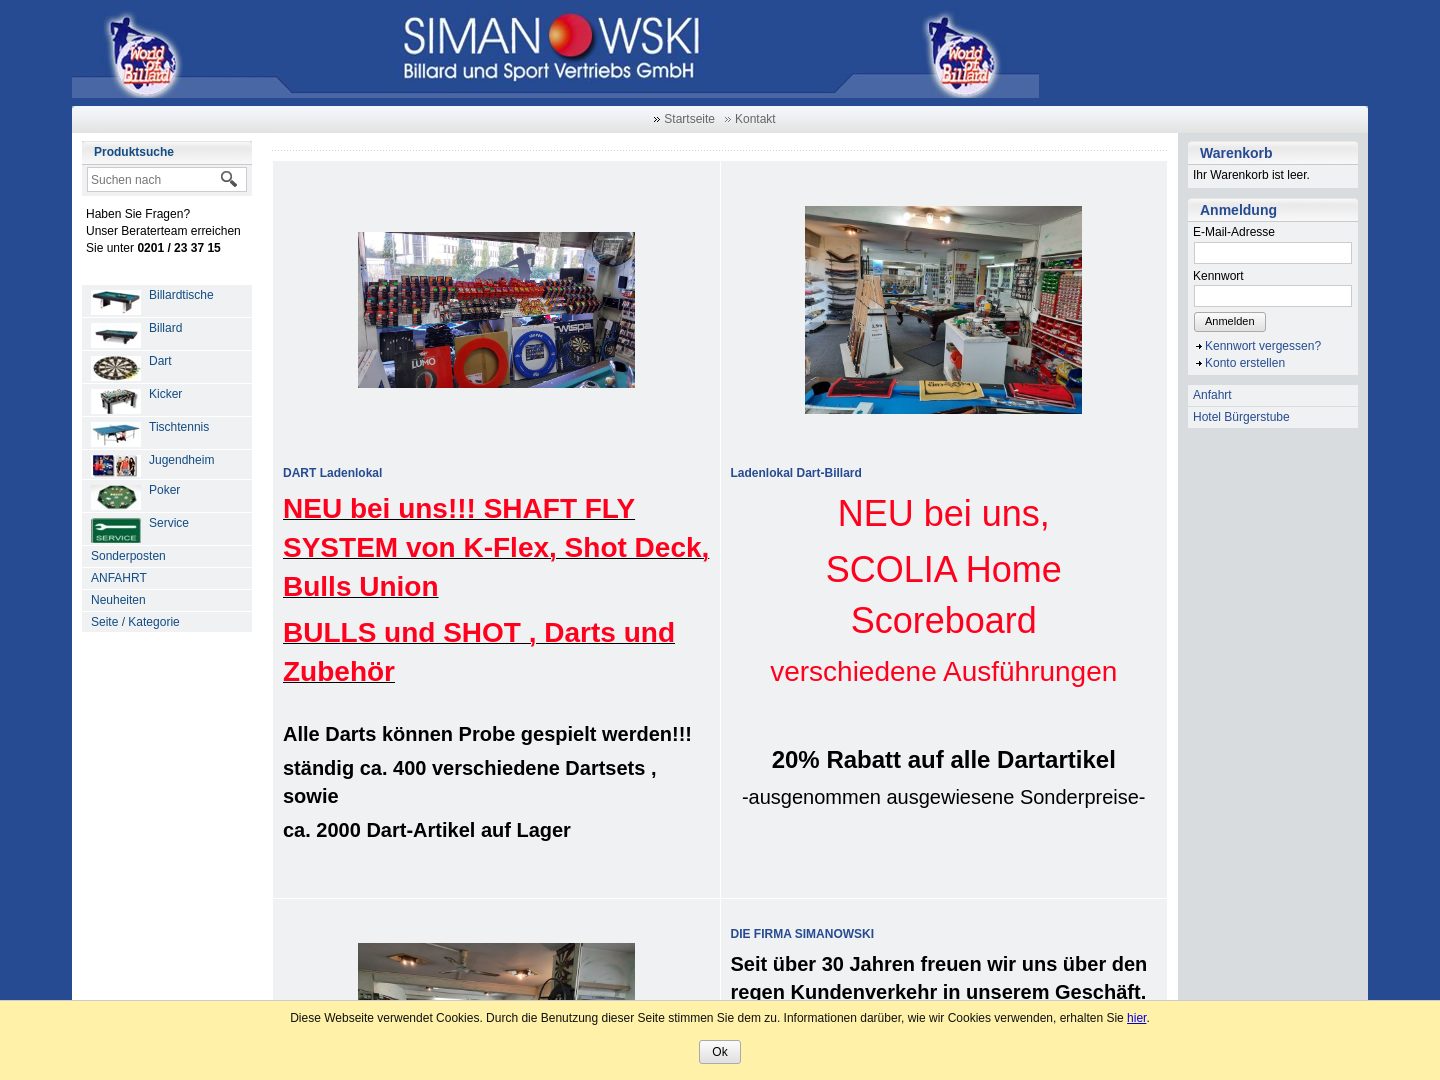Open the Poker category link
The image size is (1440, 1080).
coord(164,490)
